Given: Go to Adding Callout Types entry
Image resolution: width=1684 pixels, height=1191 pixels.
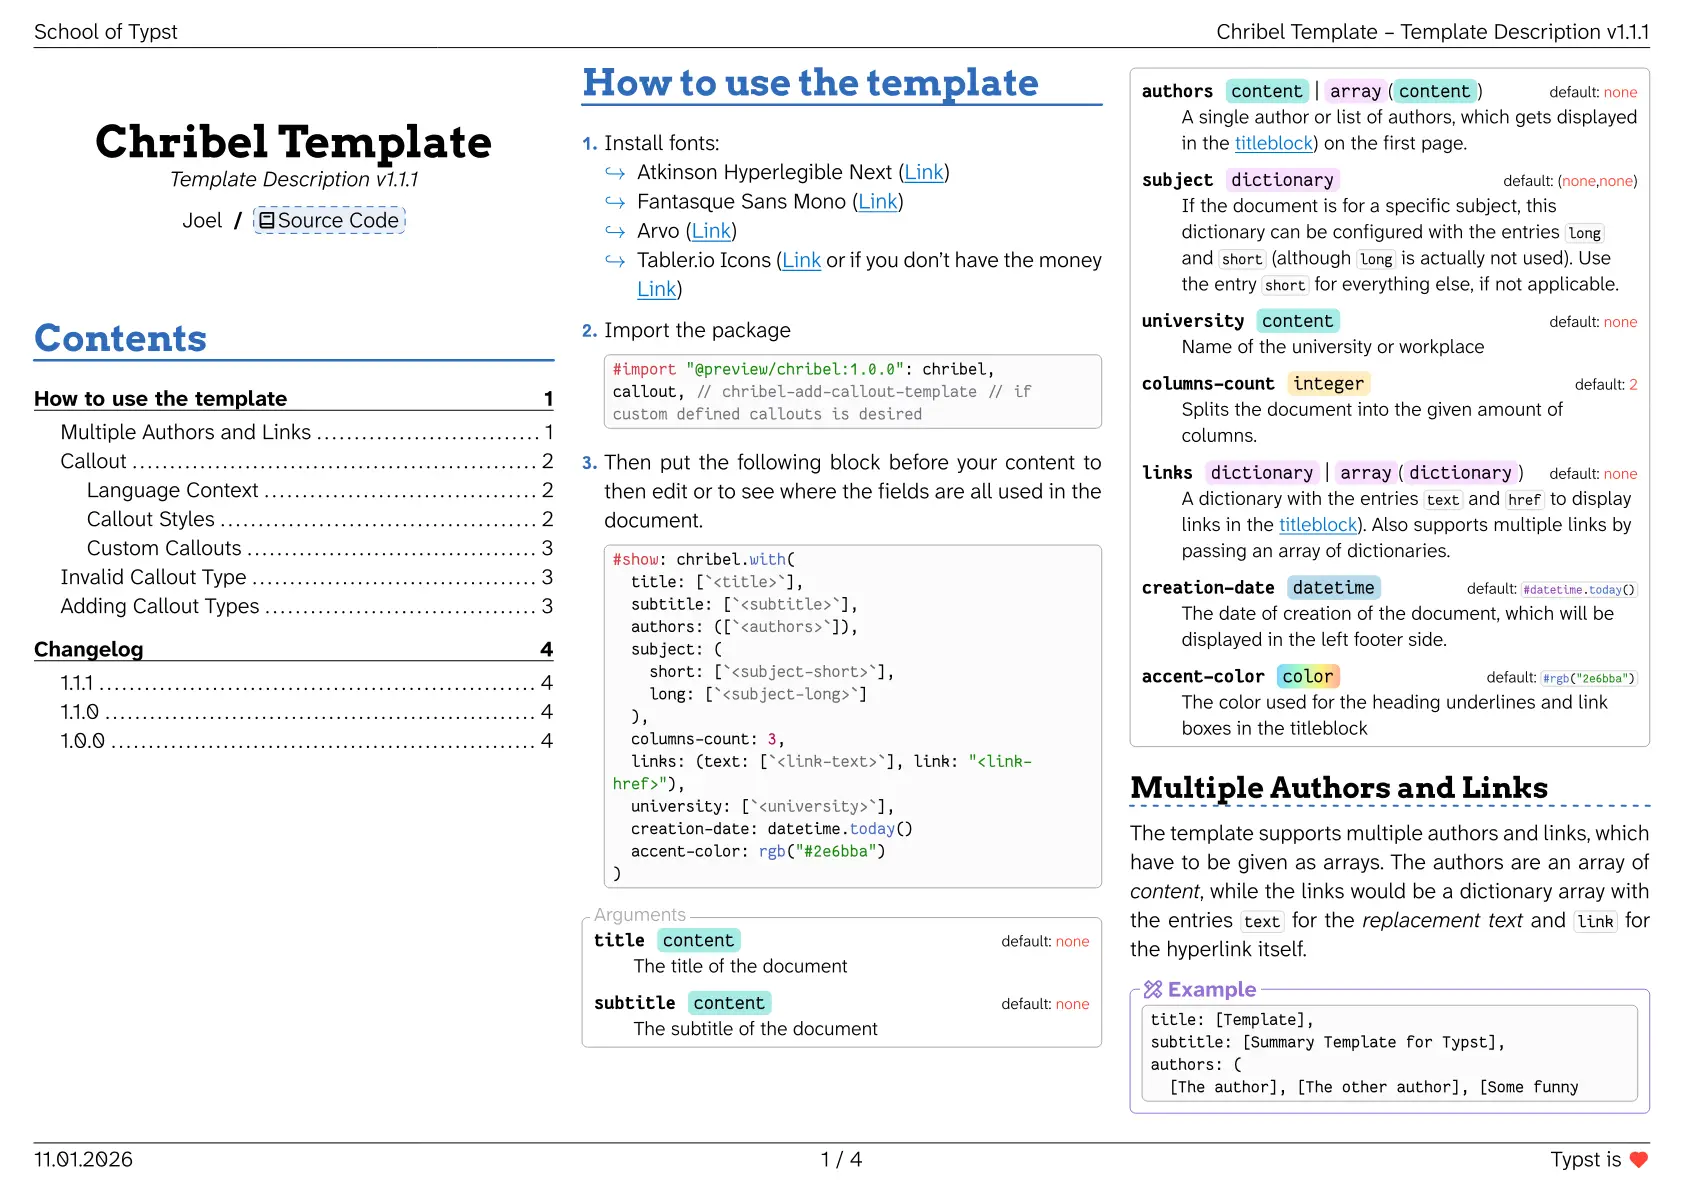Looking at the screenshot, I should click(160, 607).
